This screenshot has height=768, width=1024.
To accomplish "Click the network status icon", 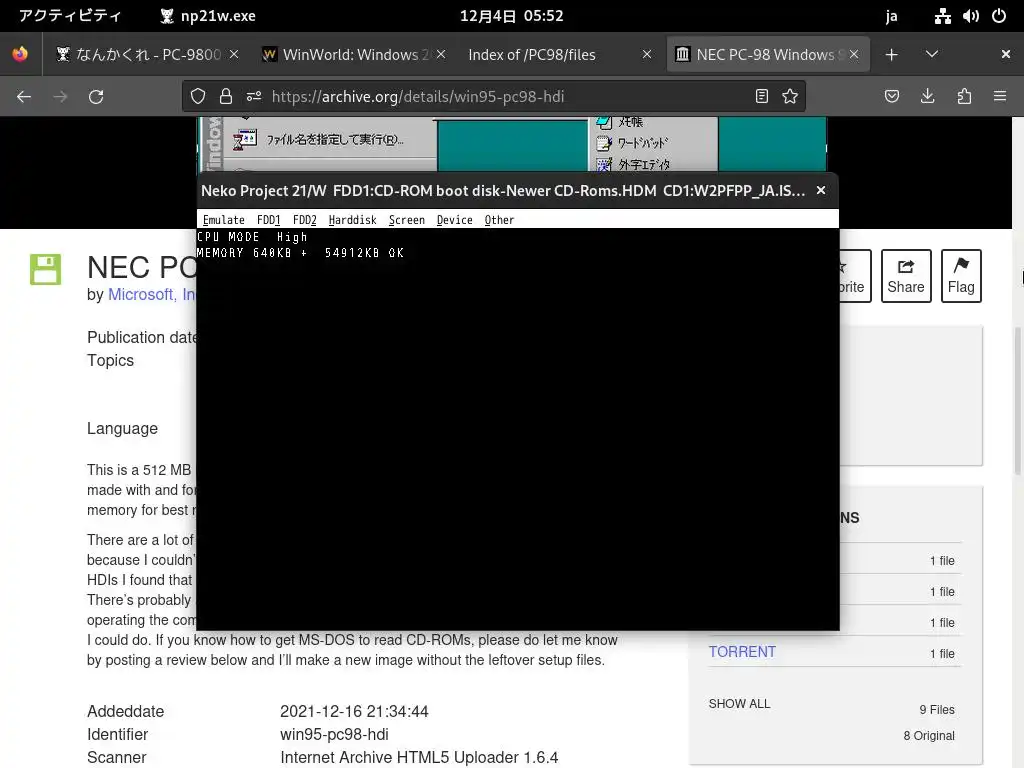I will [942, 16].
